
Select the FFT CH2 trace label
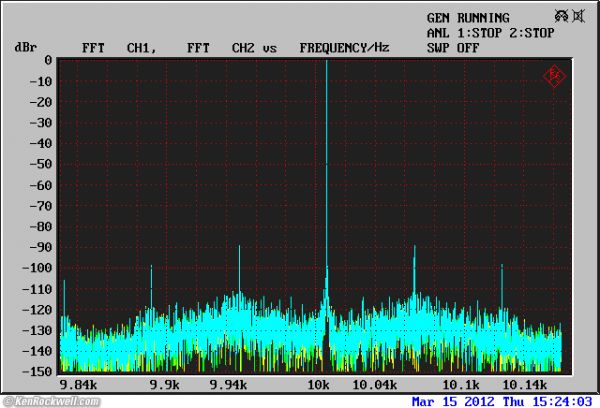pyautogui.click(x=220, y=48)
